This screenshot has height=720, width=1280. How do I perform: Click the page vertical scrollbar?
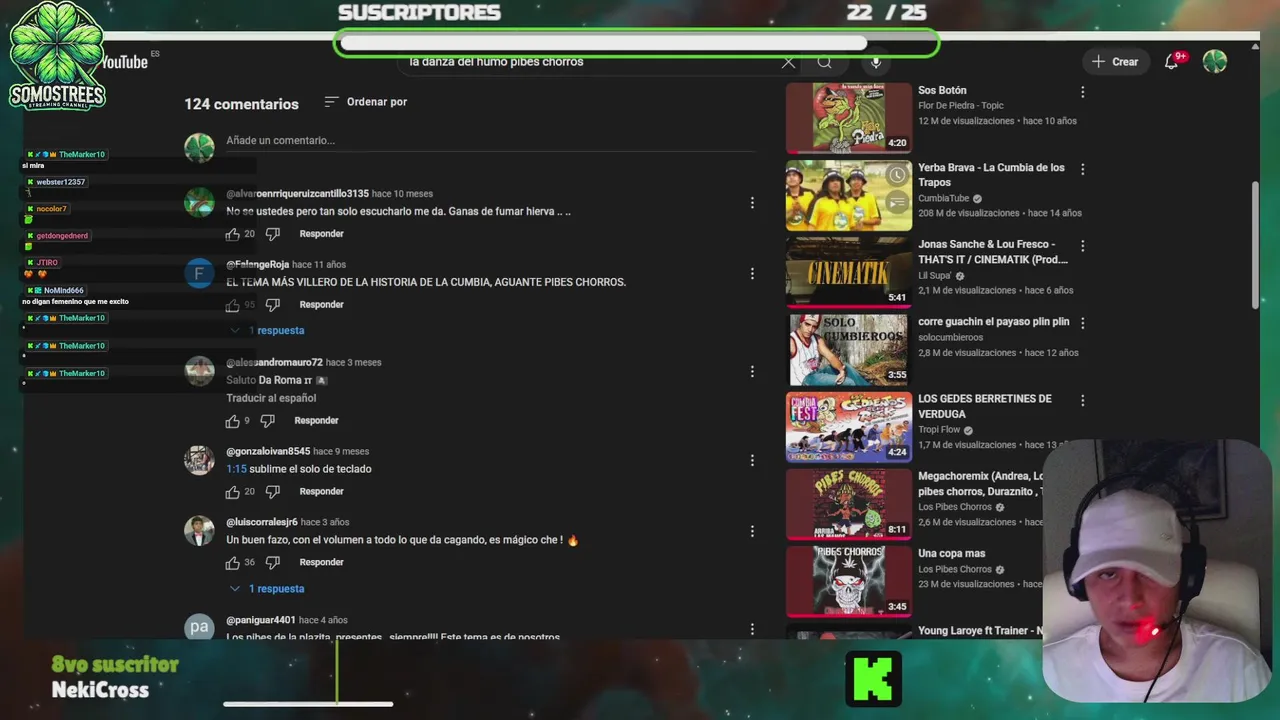point(1256,245)
